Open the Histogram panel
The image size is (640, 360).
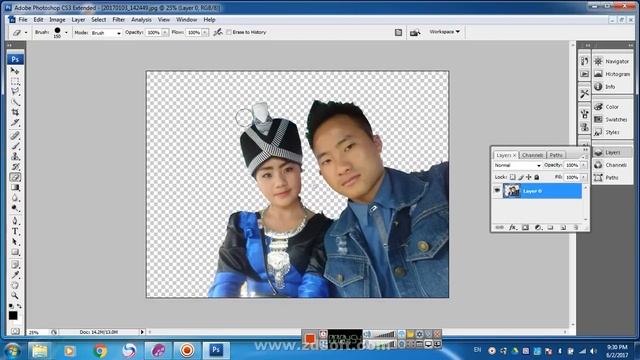[612, 74]
